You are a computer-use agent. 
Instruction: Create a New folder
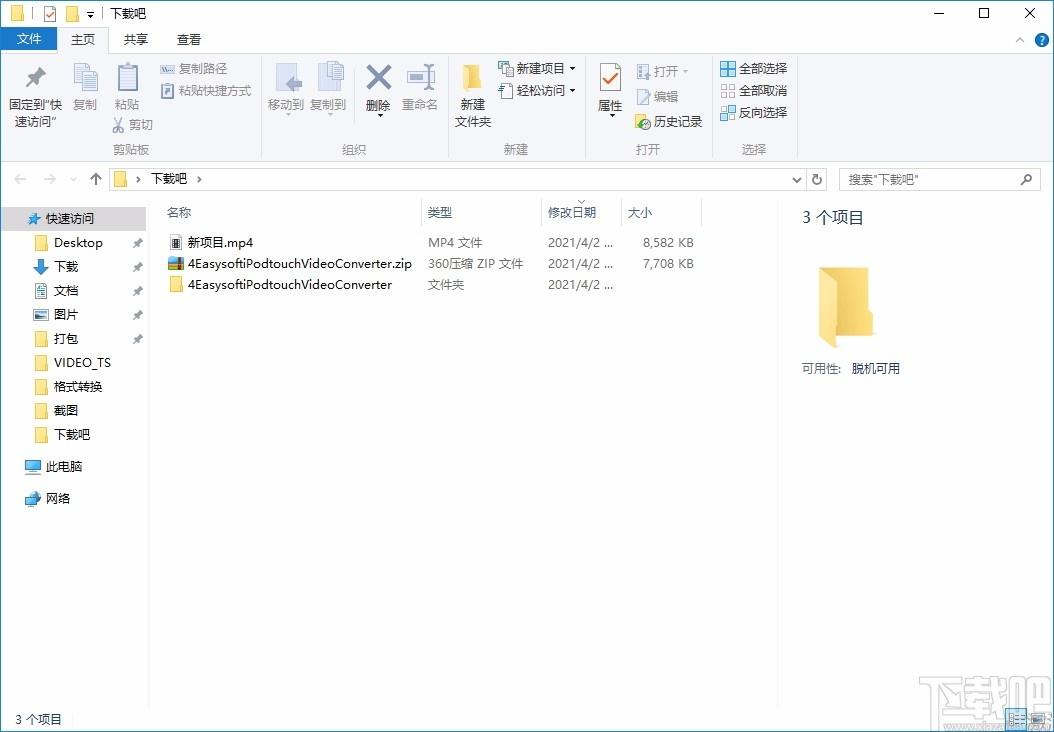pos(473,95)
